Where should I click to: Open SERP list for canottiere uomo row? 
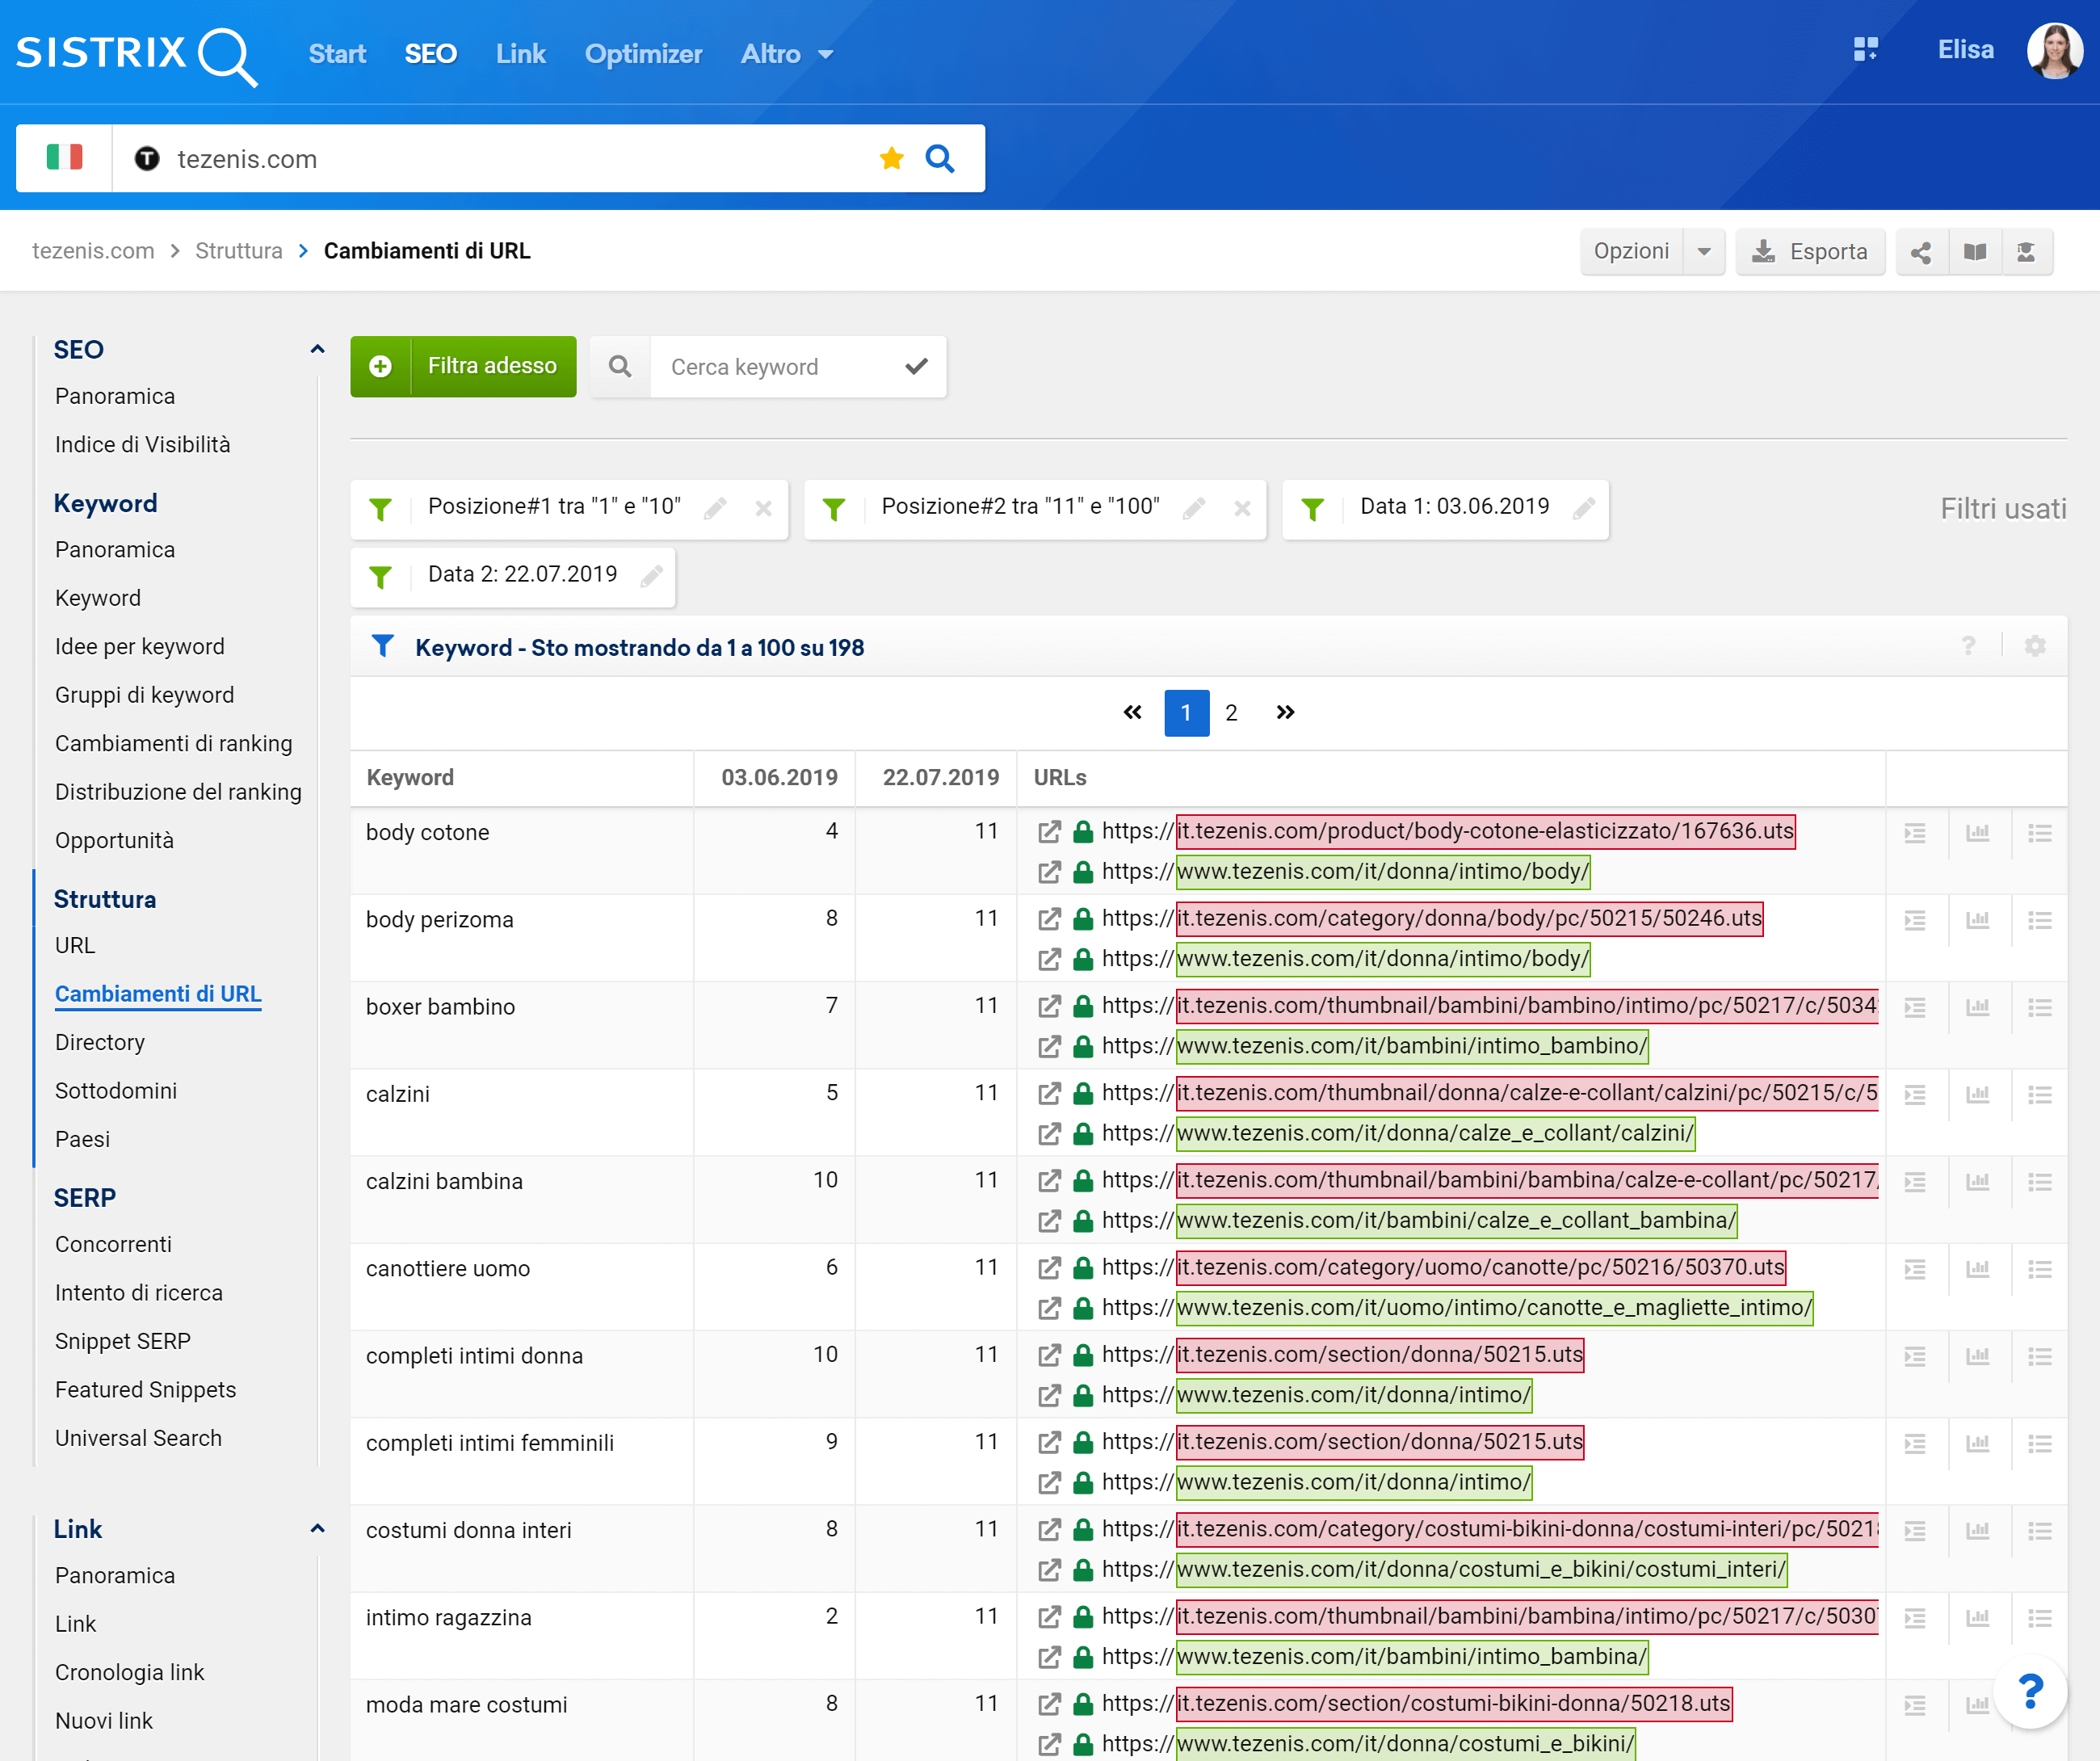pyautogui.click(x=2040, y=1270)
